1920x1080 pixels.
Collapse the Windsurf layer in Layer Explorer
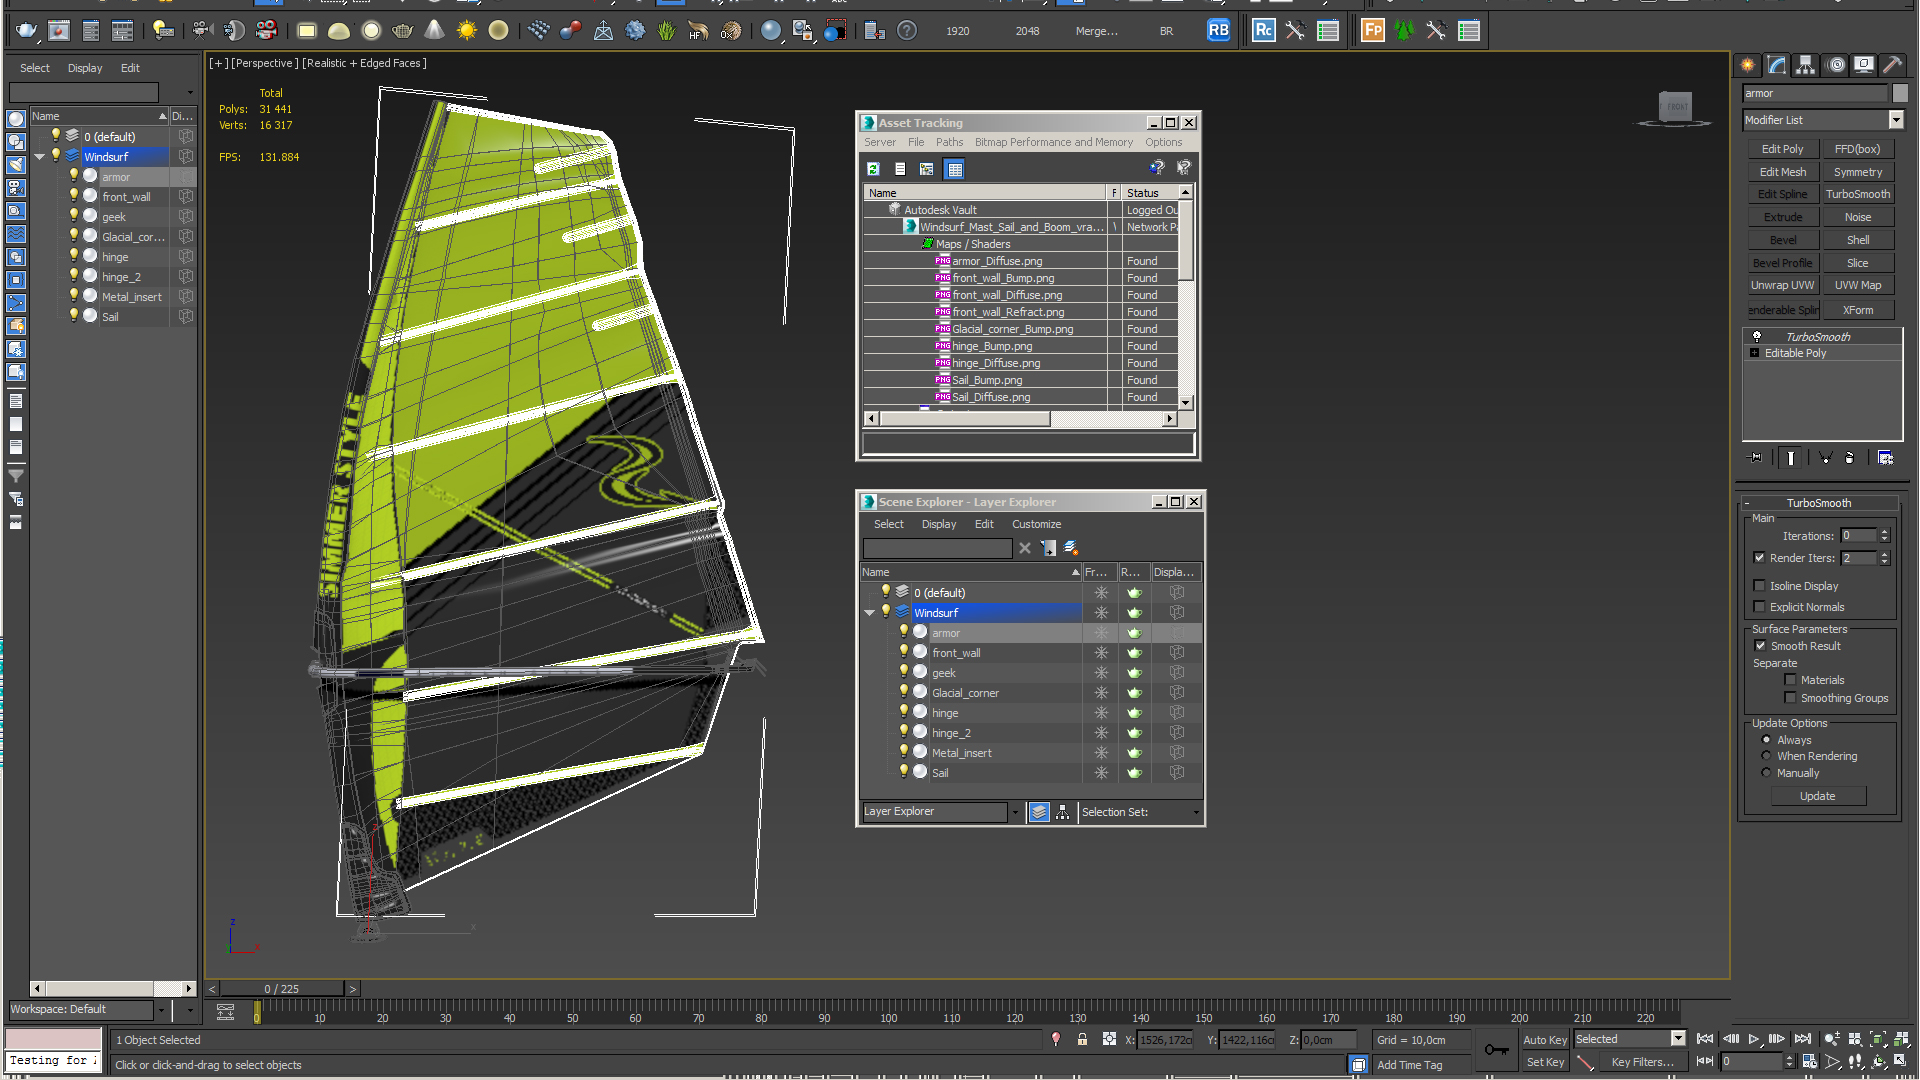pyautogui.click(x=869, y=613)
